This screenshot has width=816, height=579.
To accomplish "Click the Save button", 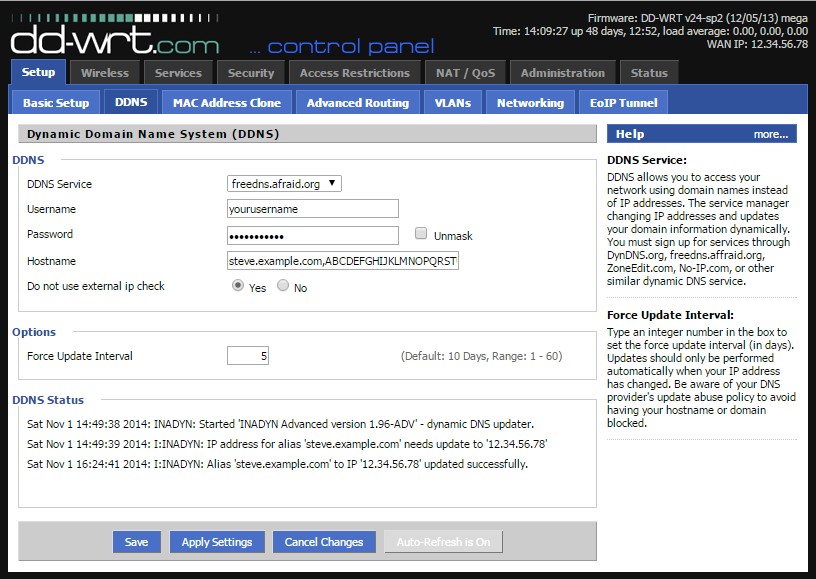I will [x=136, y=542].
